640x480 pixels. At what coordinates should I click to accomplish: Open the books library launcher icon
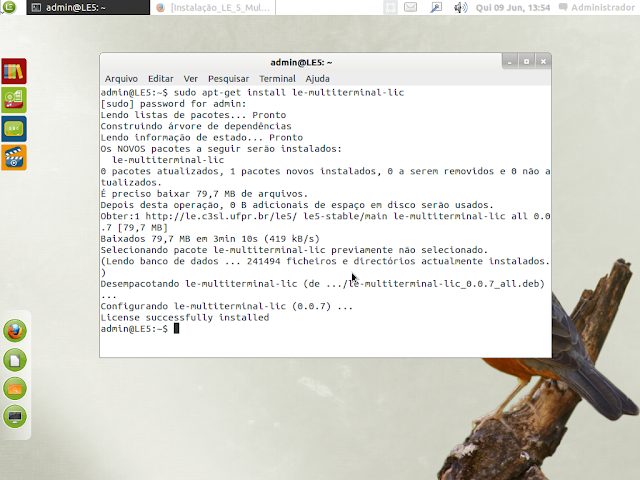pyautogui.click(x=14, y=71)
